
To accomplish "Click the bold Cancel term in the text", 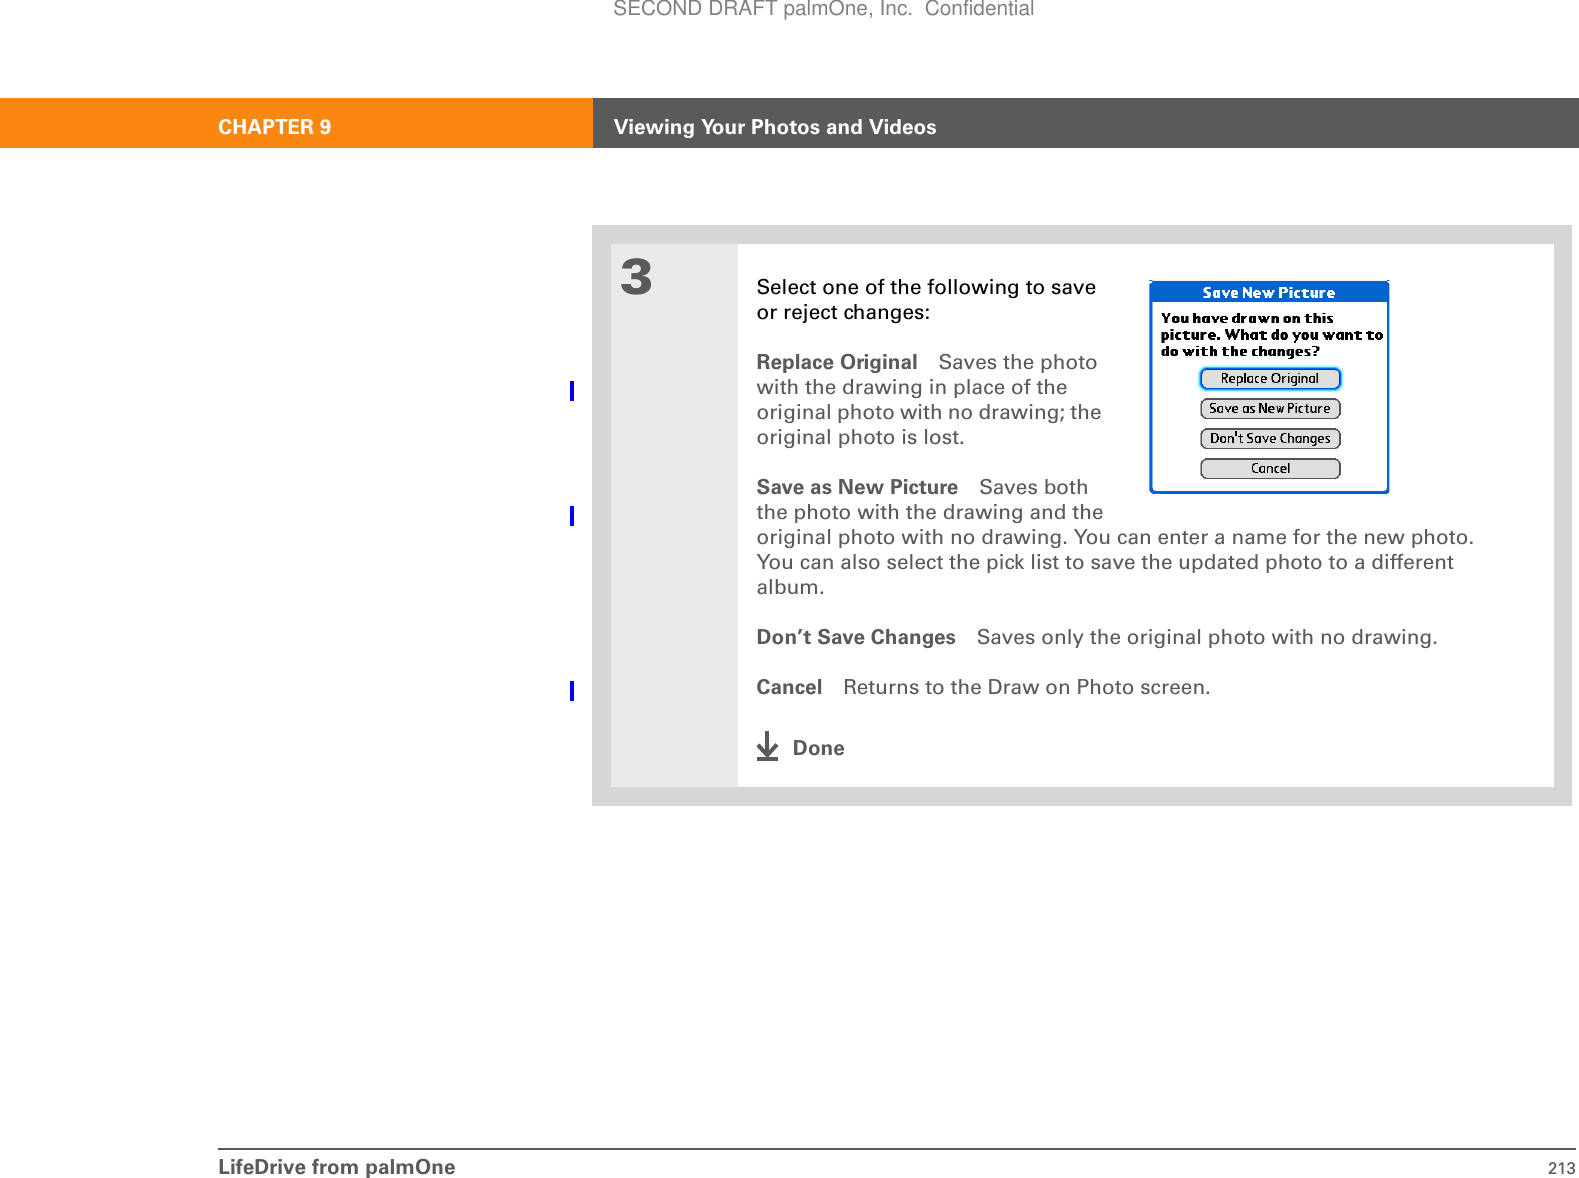I will (x=789, y=687).
